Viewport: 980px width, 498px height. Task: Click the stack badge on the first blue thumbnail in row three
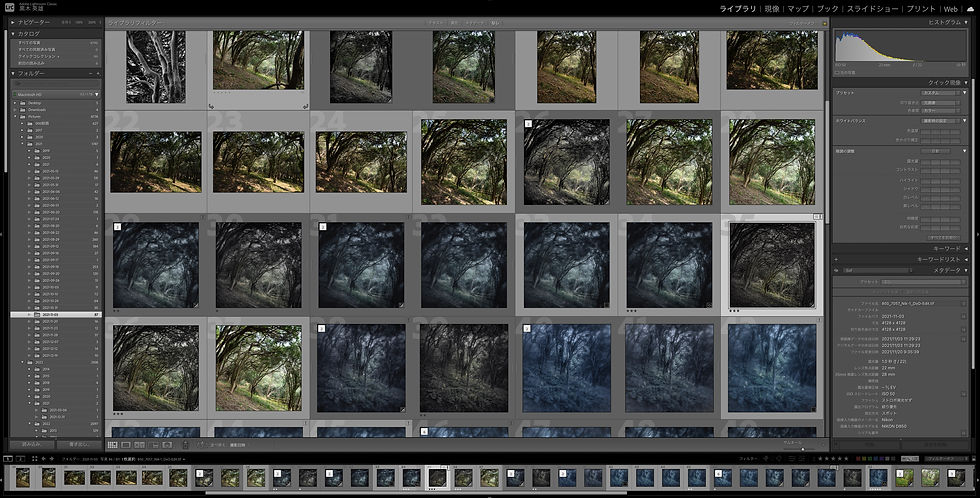[117, 227]
